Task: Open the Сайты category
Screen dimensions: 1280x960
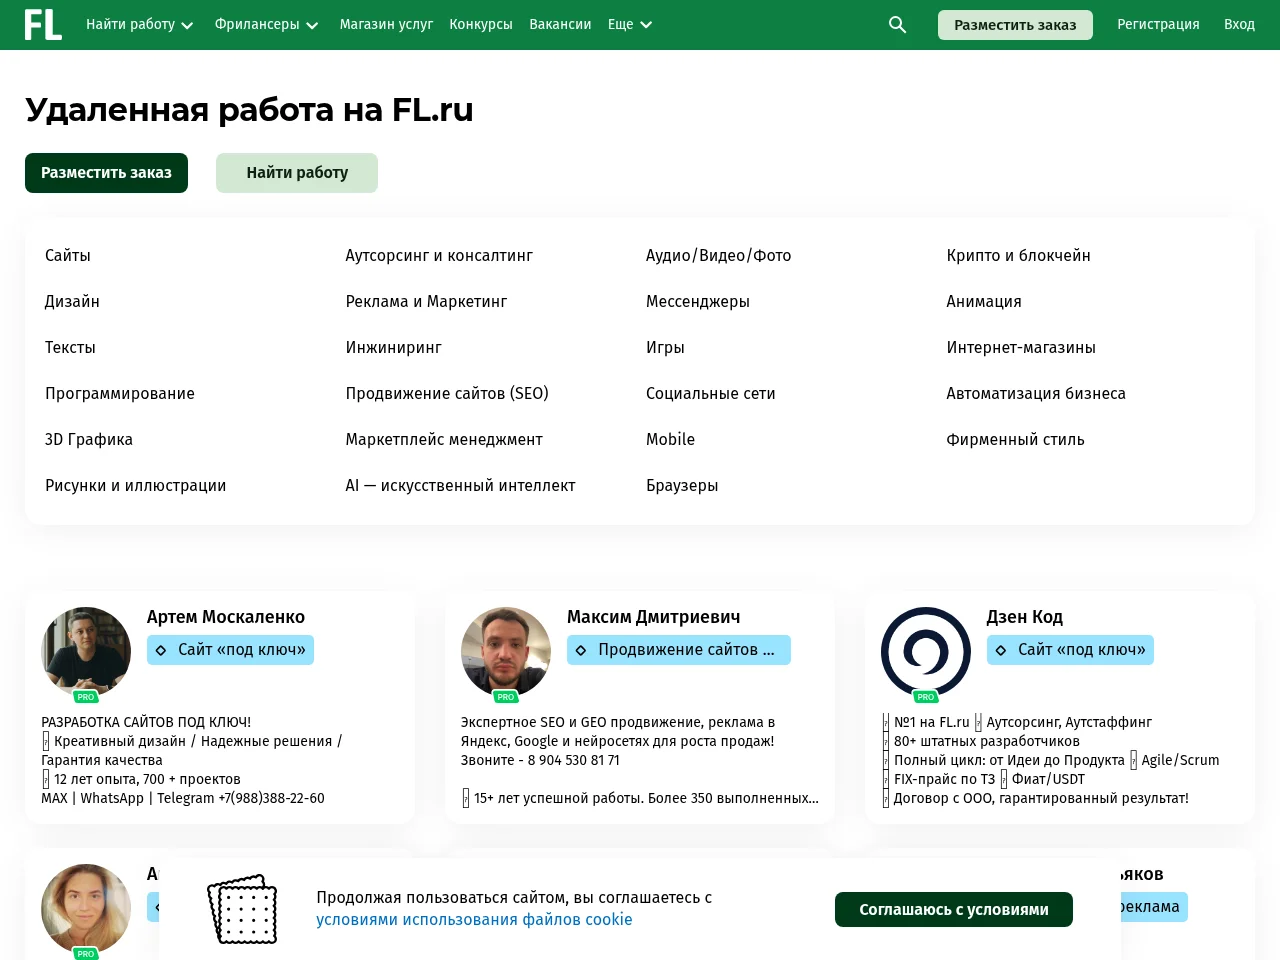Action: click(68, 256)
